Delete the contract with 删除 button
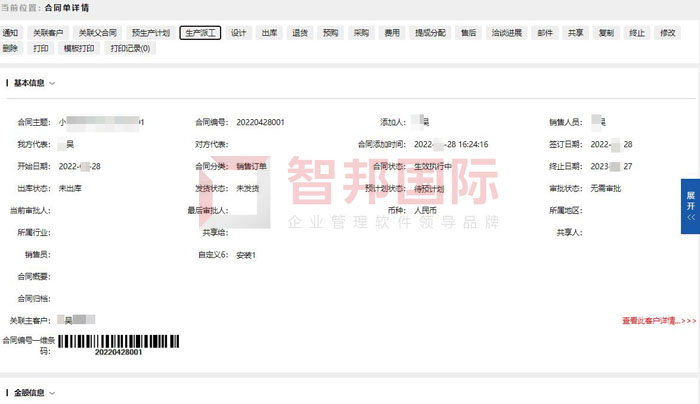The width and height of the screenshot is (700, 404). pos(10,48)
